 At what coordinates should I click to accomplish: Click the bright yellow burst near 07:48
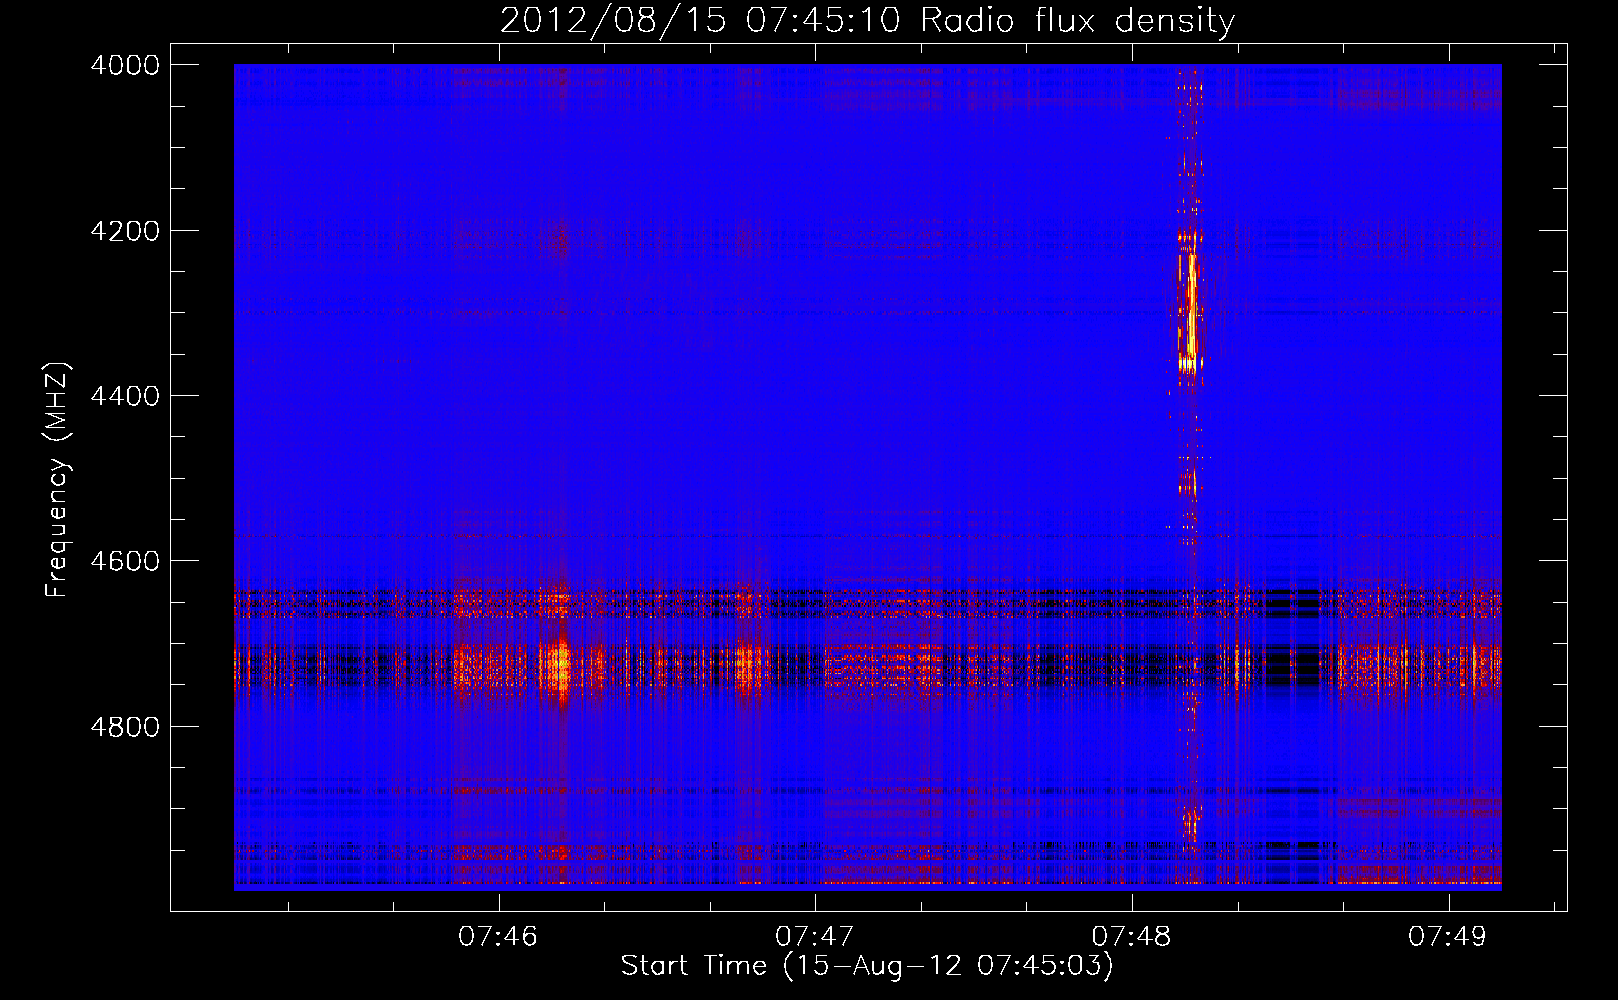point(1190,310)
